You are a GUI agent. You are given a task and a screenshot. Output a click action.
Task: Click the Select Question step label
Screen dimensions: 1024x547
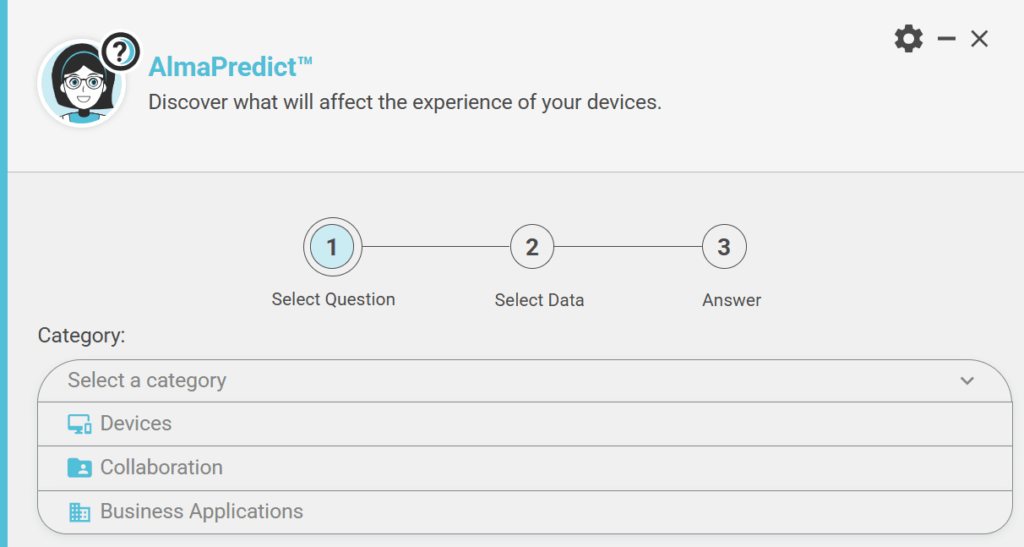333,299
